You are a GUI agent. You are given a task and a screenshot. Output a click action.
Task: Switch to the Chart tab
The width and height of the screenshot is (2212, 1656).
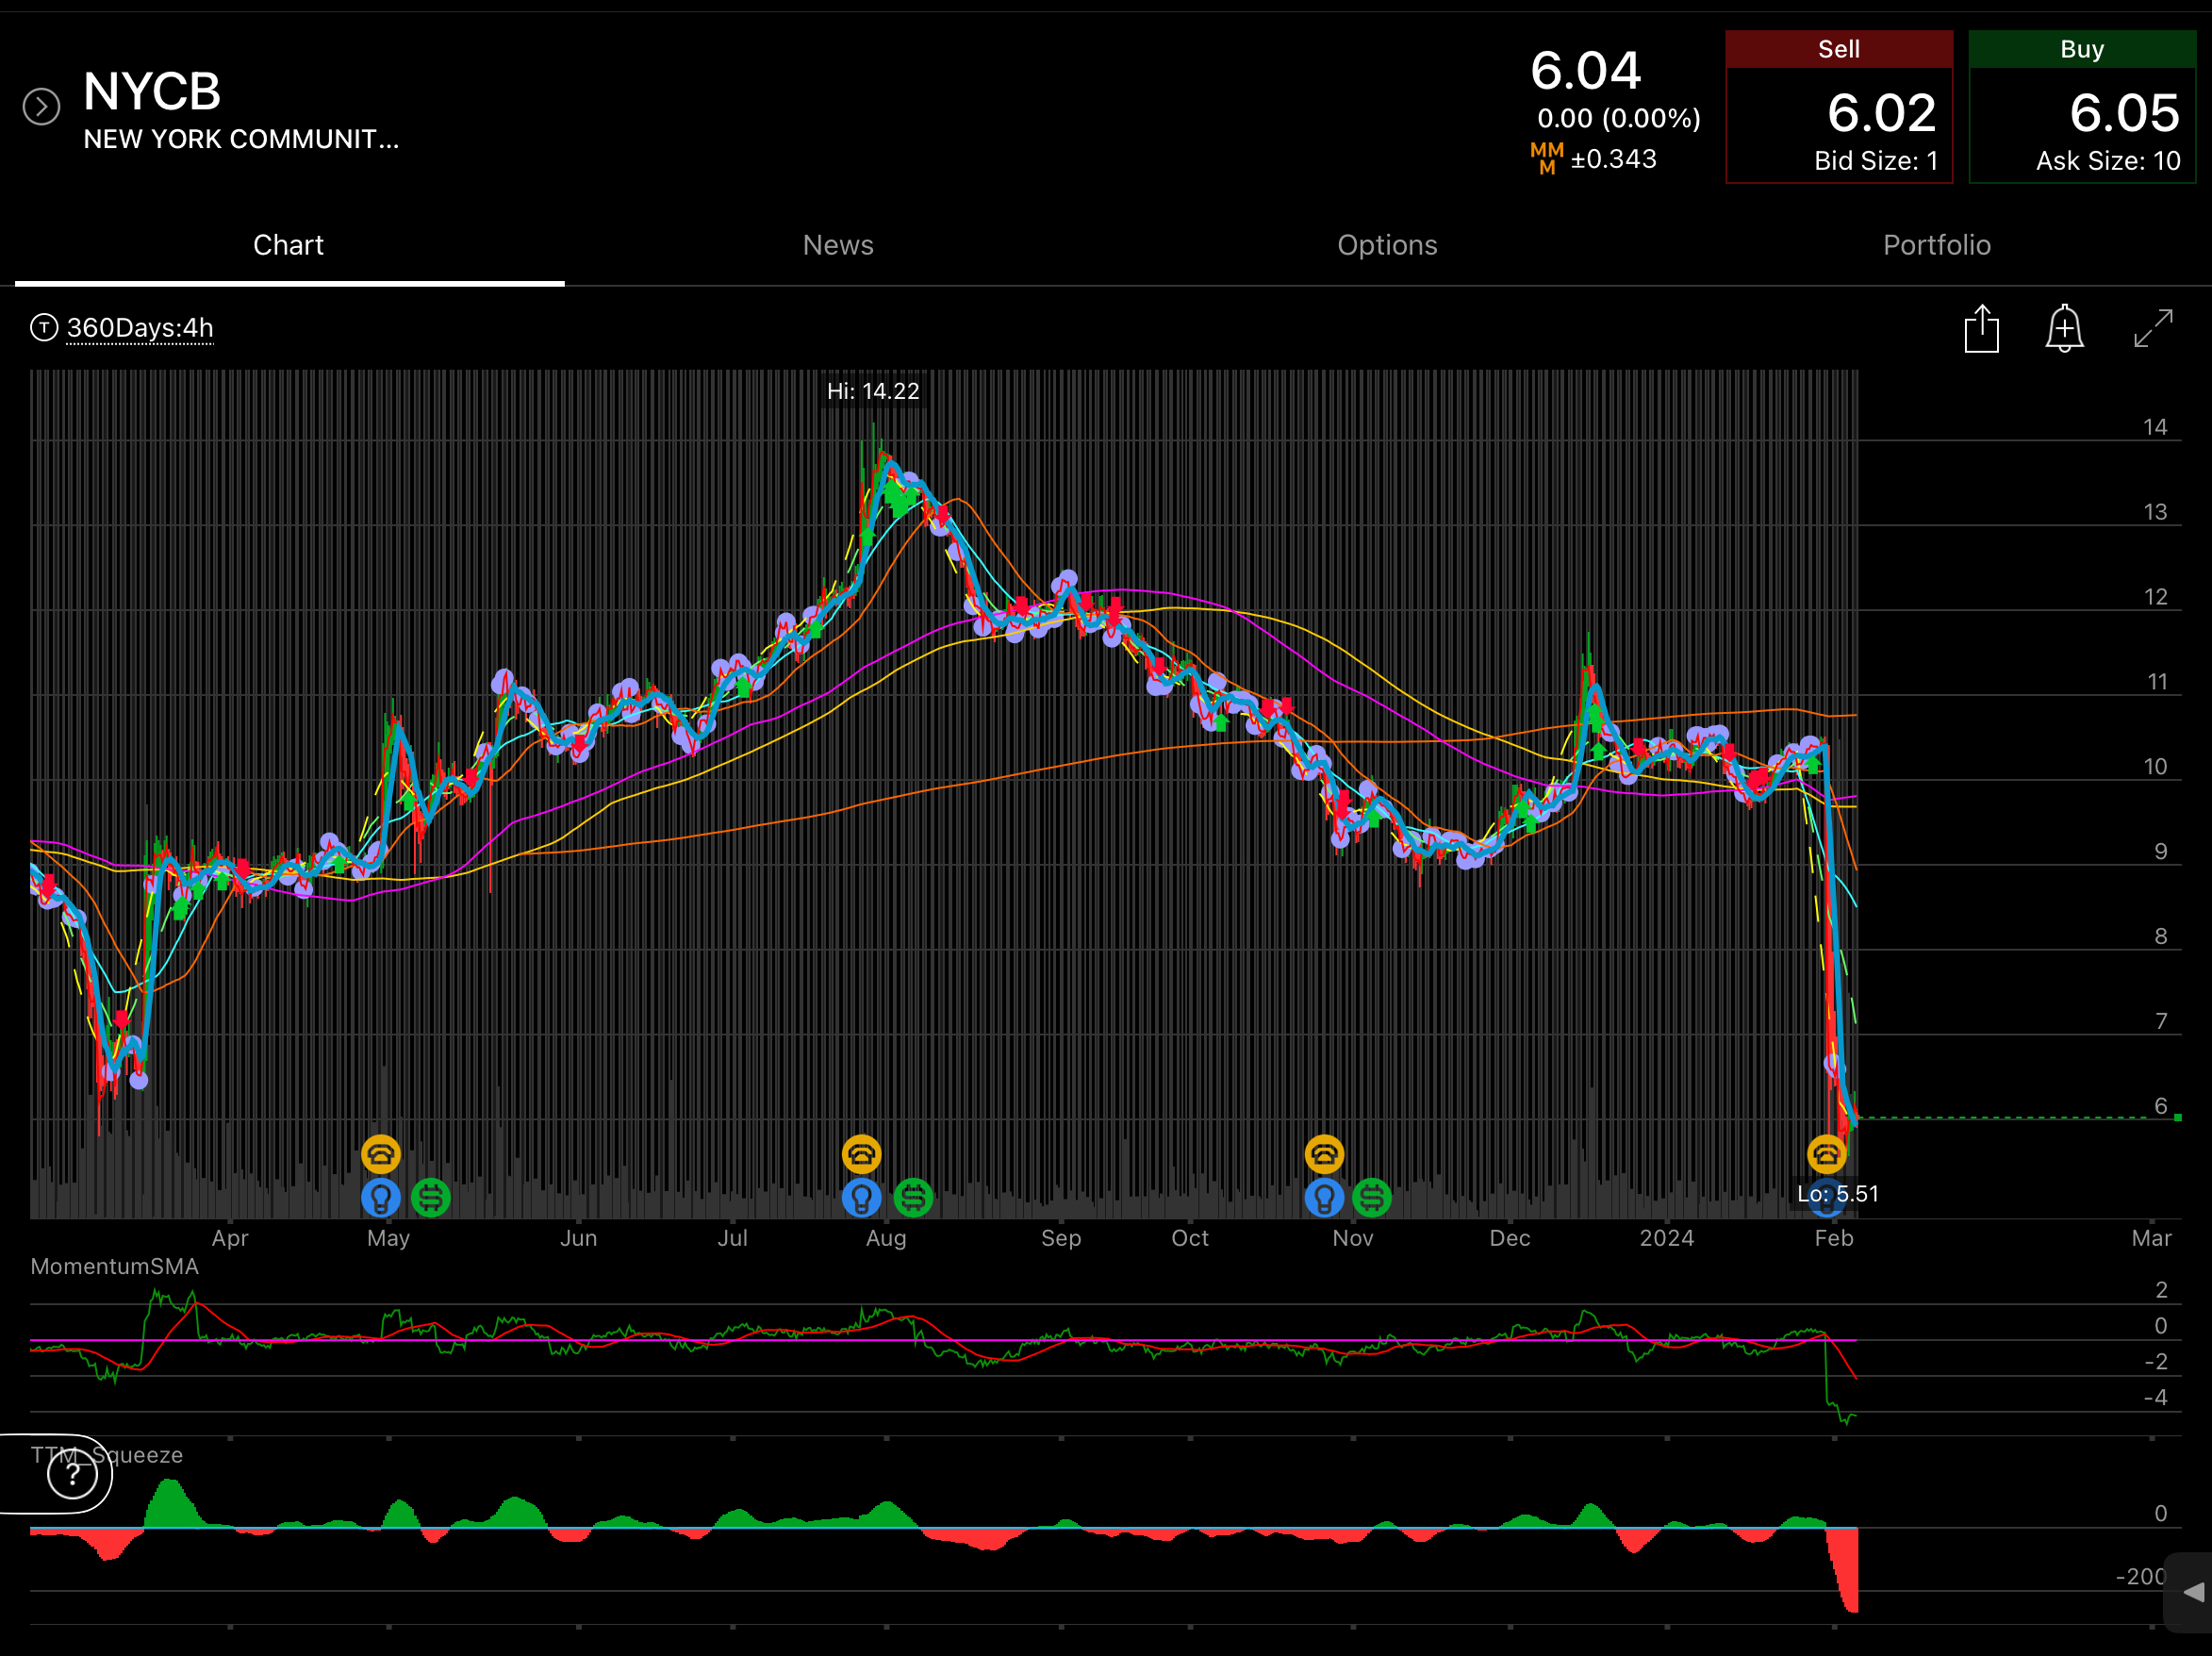[289, 246]
